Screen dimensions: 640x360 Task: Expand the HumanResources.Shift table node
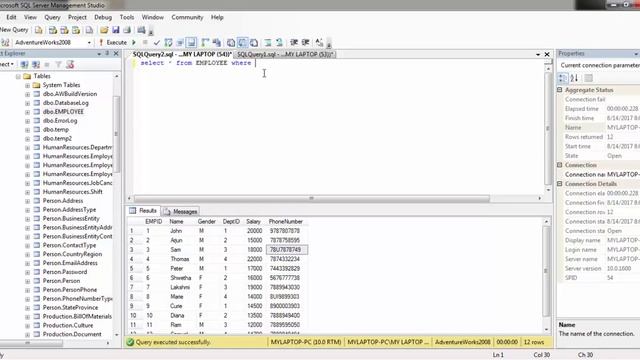(x=27, y=192)
